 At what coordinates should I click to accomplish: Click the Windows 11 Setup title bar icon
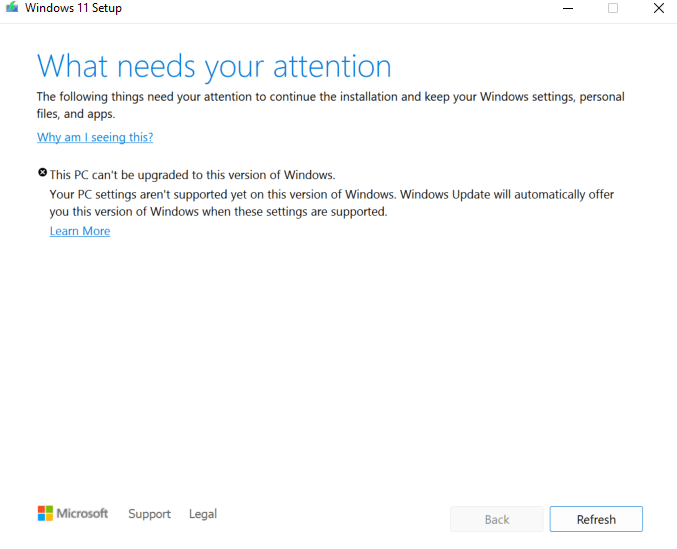pyautogui.click(x=12, y=7)
